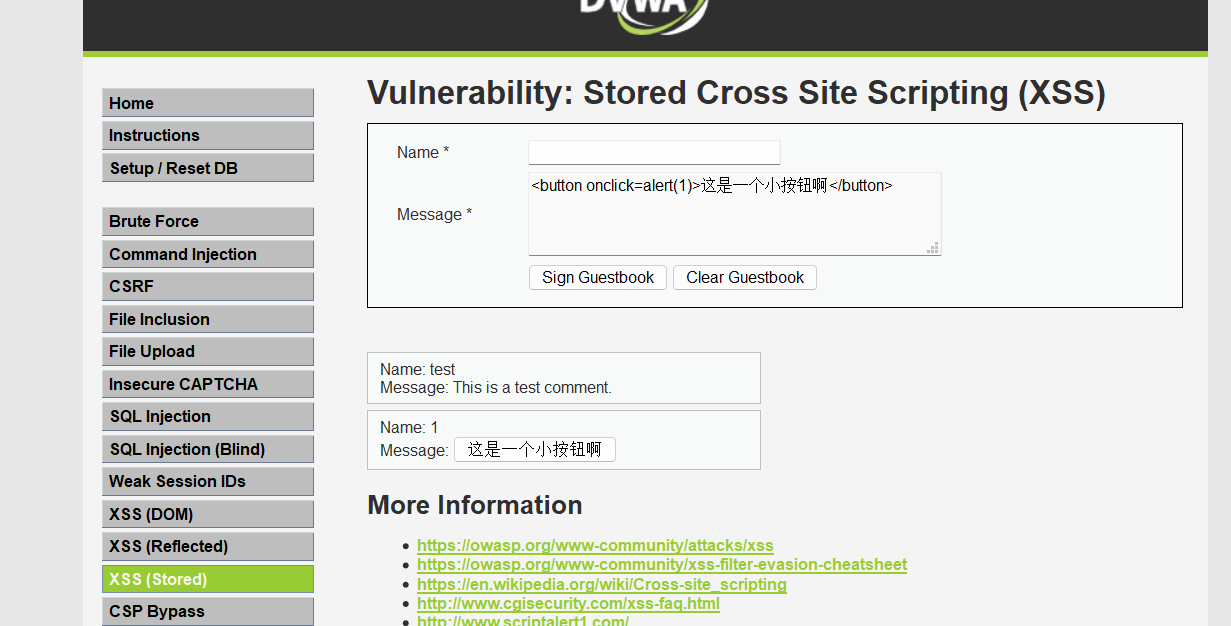Click 'Name: test' guestbook entry text
Screen dimensions: 1231x626
click(x=418, y=369)
